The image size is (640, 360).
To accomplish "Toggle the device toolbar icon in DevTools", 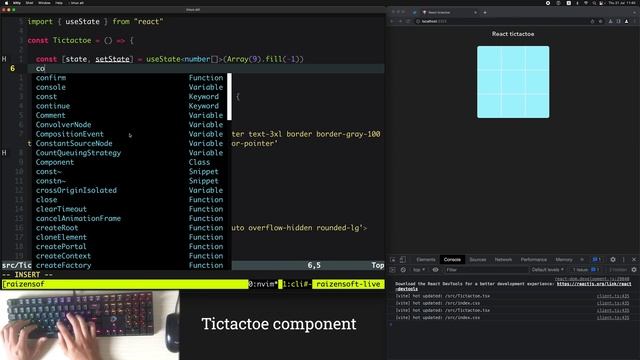I will point(402,260).
